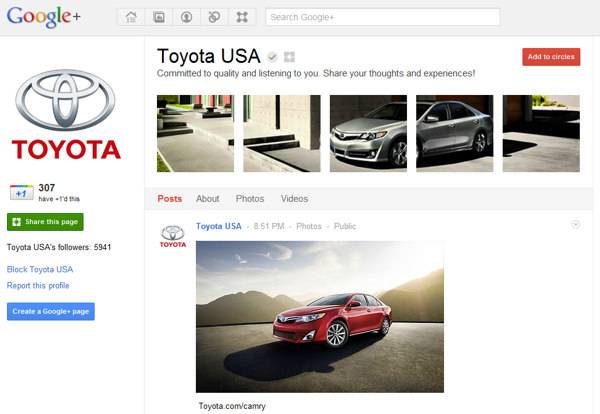Screen dimensions: 600x414
Task: Switch to the Photos tab
Action: pyautogui.click(x=250, y=199)
